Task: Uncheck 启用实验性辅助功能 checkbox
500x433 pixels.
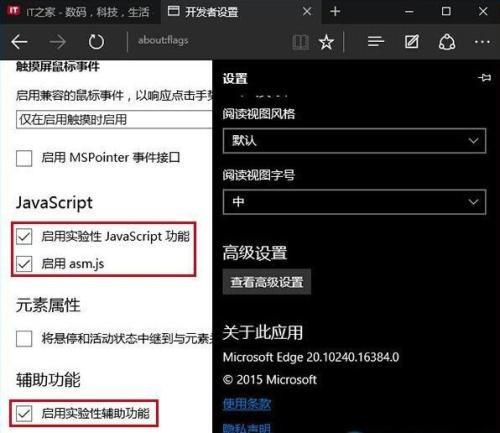Action: pyautogui.click(x=24, y=414)
